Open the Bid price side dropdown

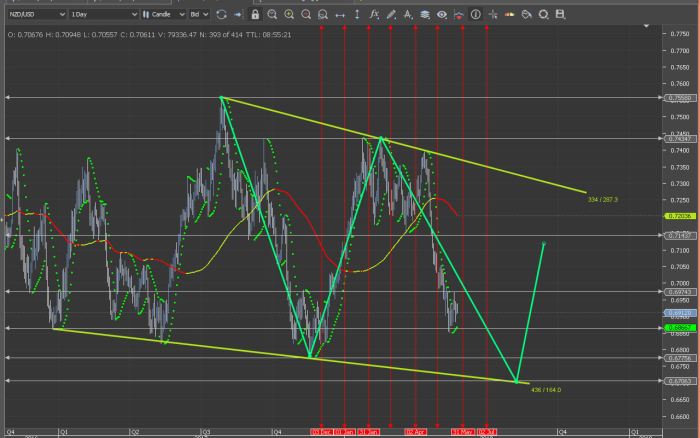pos(199,14)
